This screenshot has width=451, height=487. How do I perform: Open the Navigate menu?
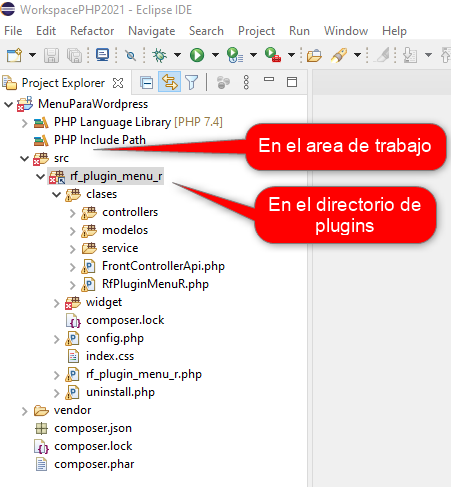click(x=152, y=31)
